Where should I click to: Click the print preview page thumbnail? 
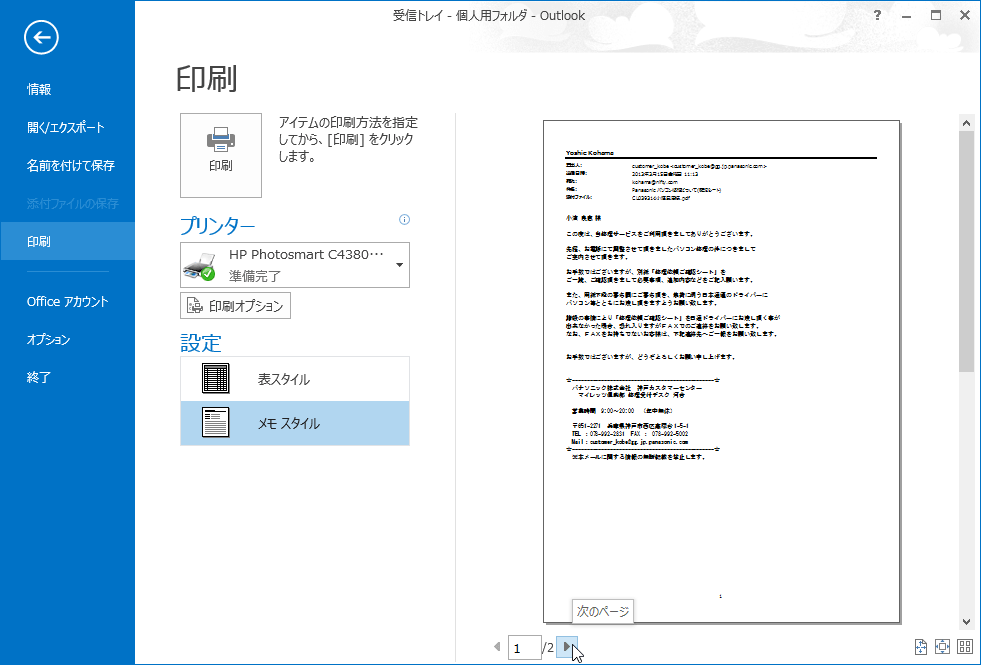721,372
